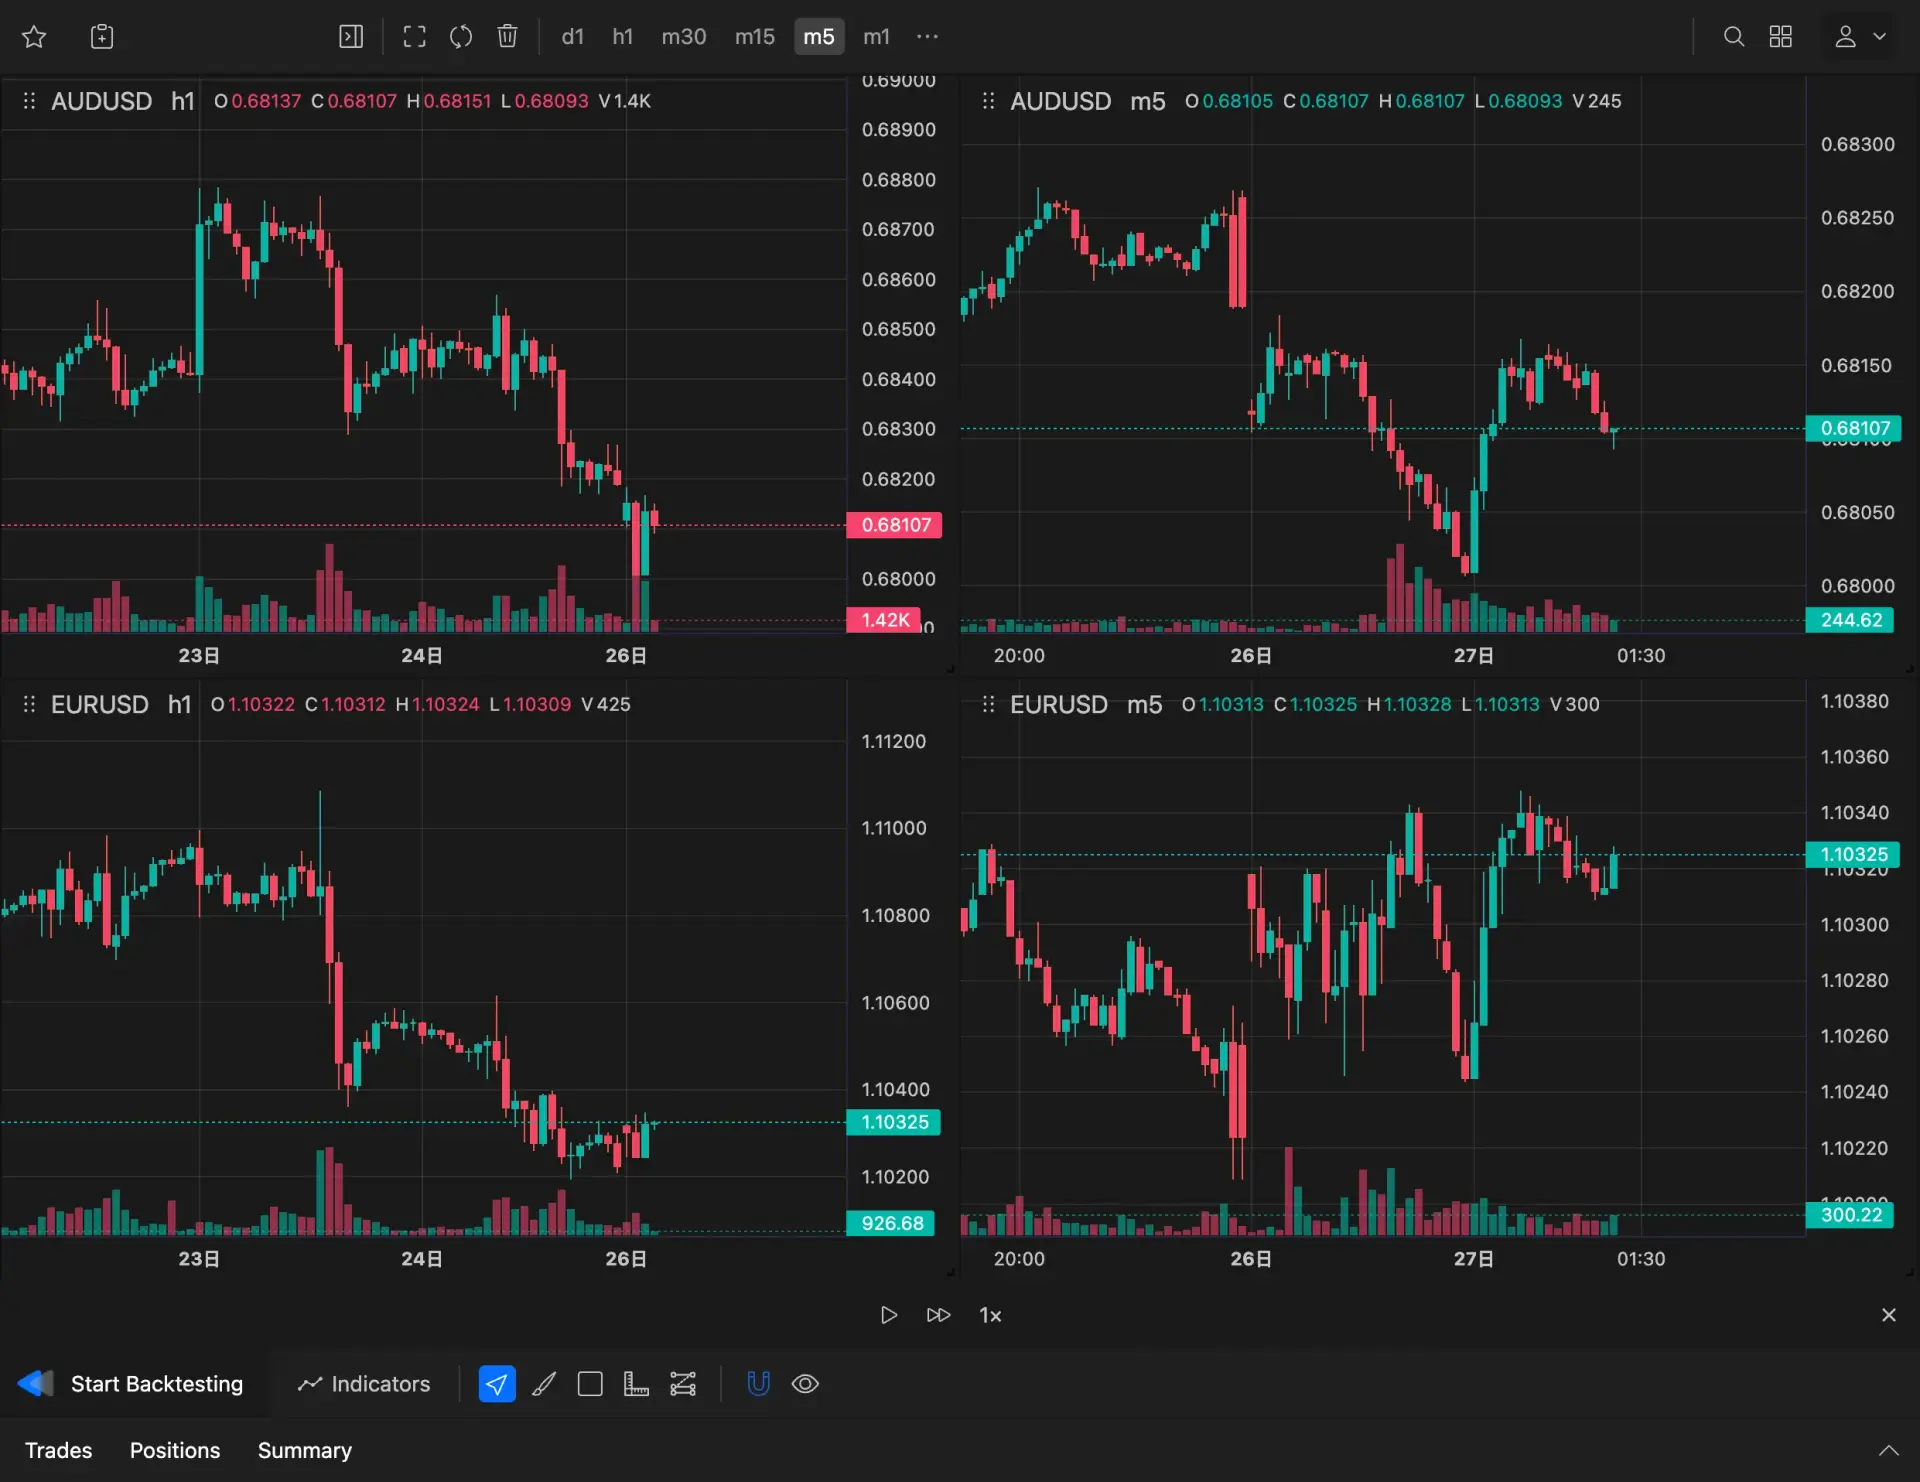This screenshot has height=1482, width=1920.
Task: Toggle drawings visibility eye icon
Action: pos(805,1384)
